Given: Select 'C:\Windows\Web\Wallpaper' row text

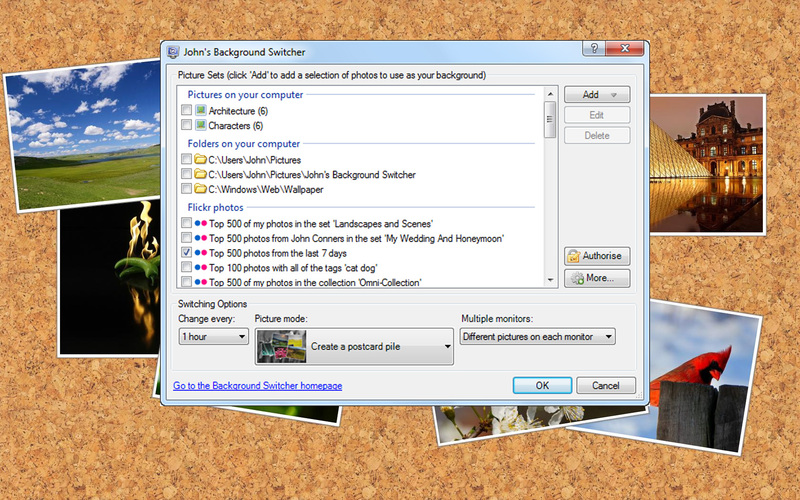Looking at the screenshot, I should [266, 189].
